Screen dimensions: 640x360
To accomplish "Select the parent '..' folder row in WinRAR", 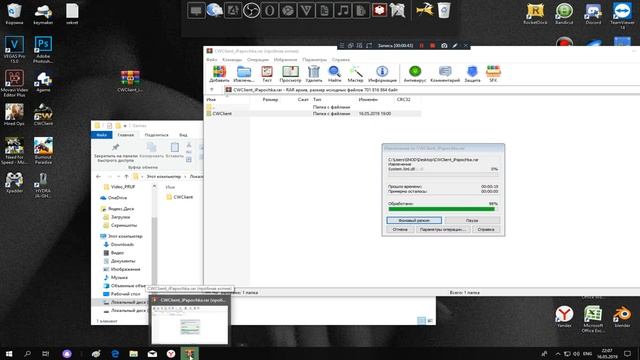I will point(313,107).
